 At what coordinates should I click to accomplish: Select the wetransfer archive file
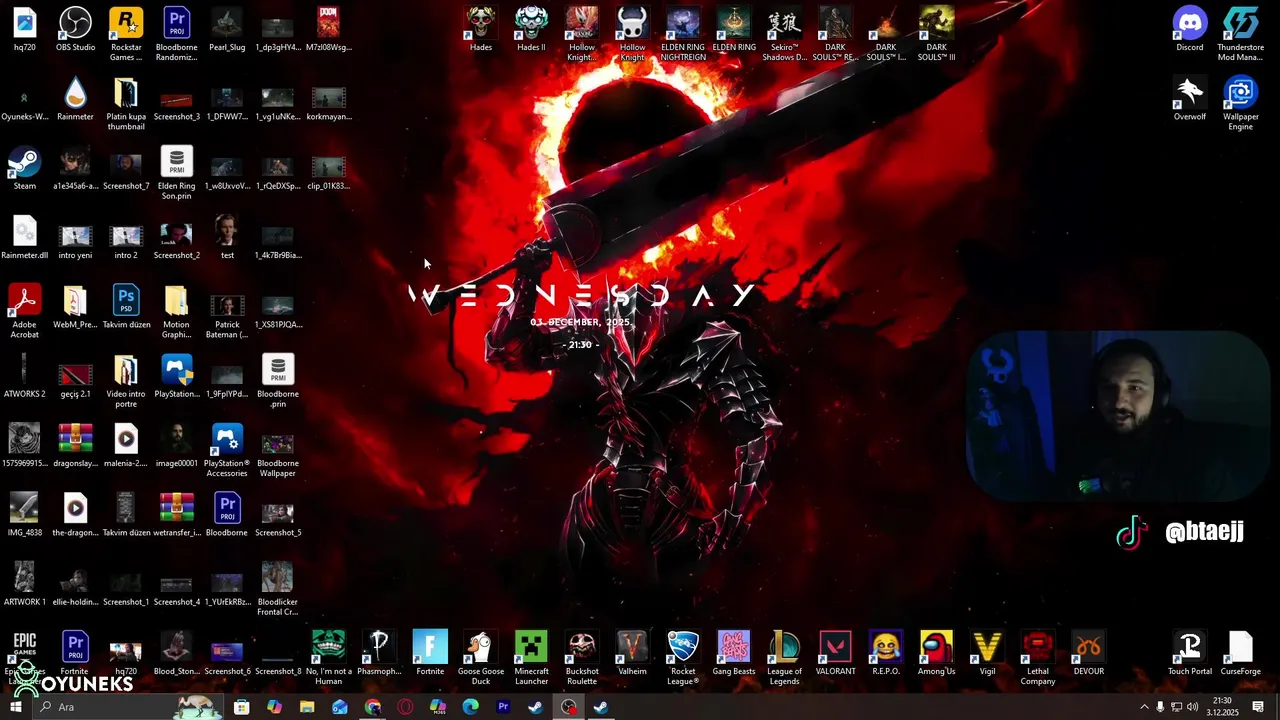pos(177,515)
